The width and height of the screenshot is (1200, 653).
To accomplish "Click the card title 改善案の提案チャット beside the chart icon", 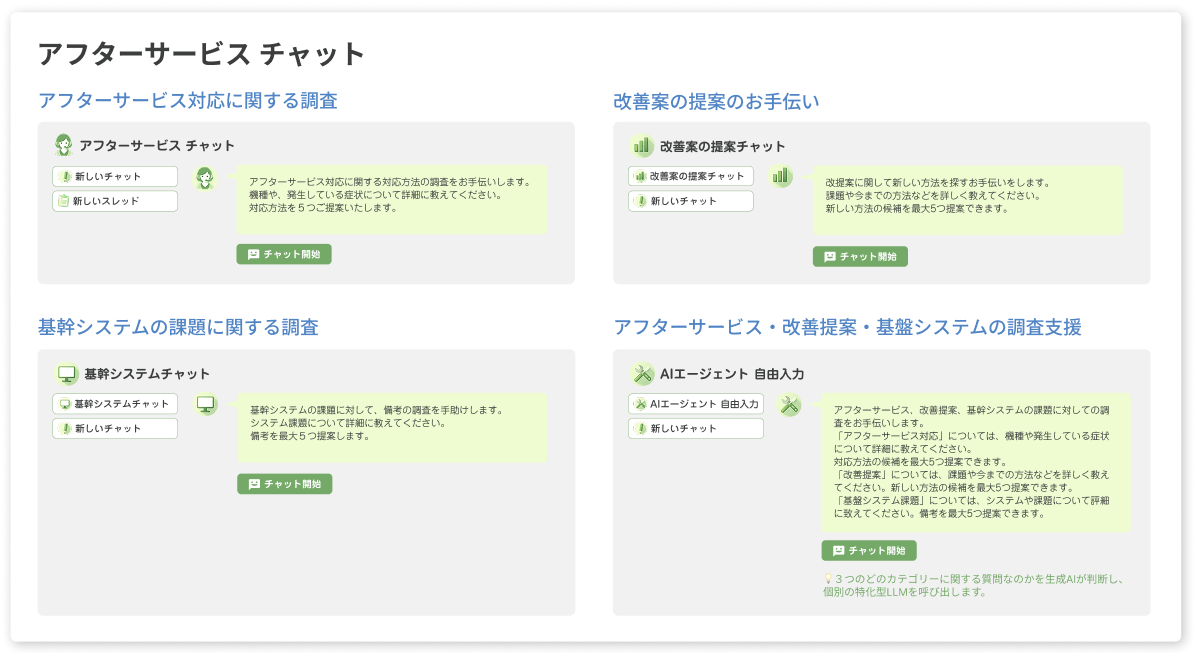I will pos(723,147).
